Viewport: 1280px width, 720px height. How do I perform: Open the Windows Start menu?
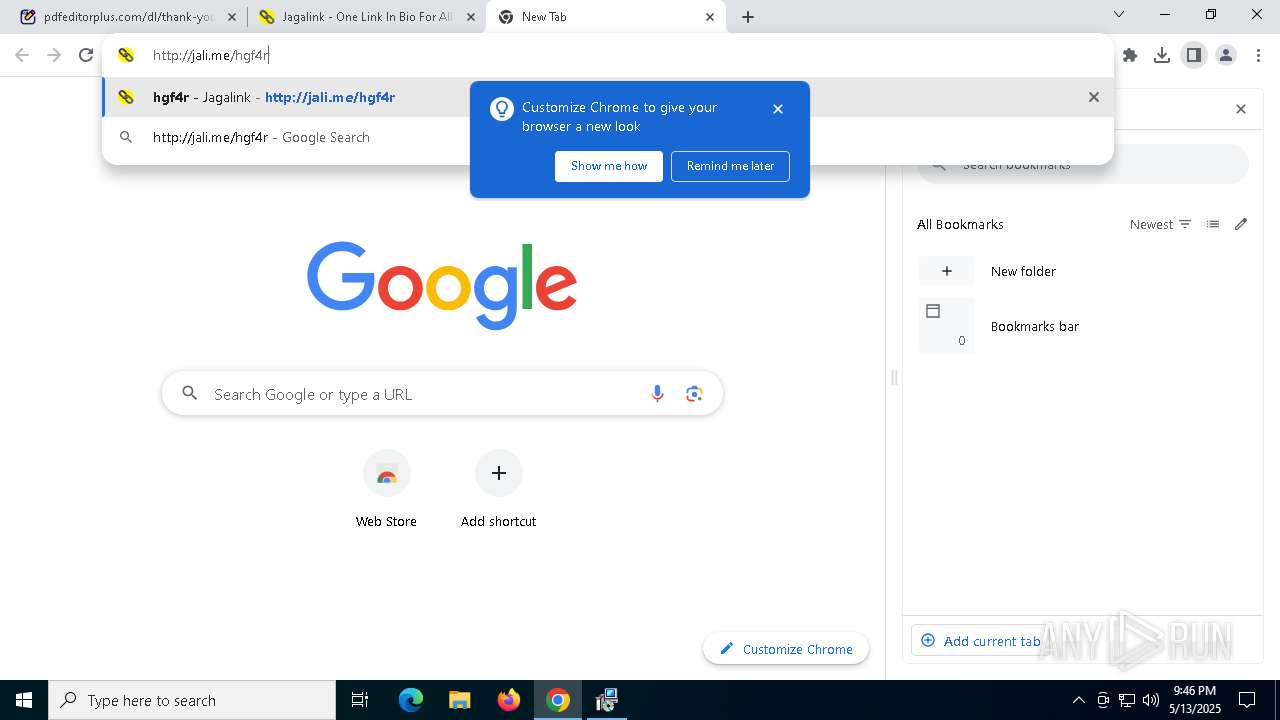pyautogui.click(x=24, y=700)
